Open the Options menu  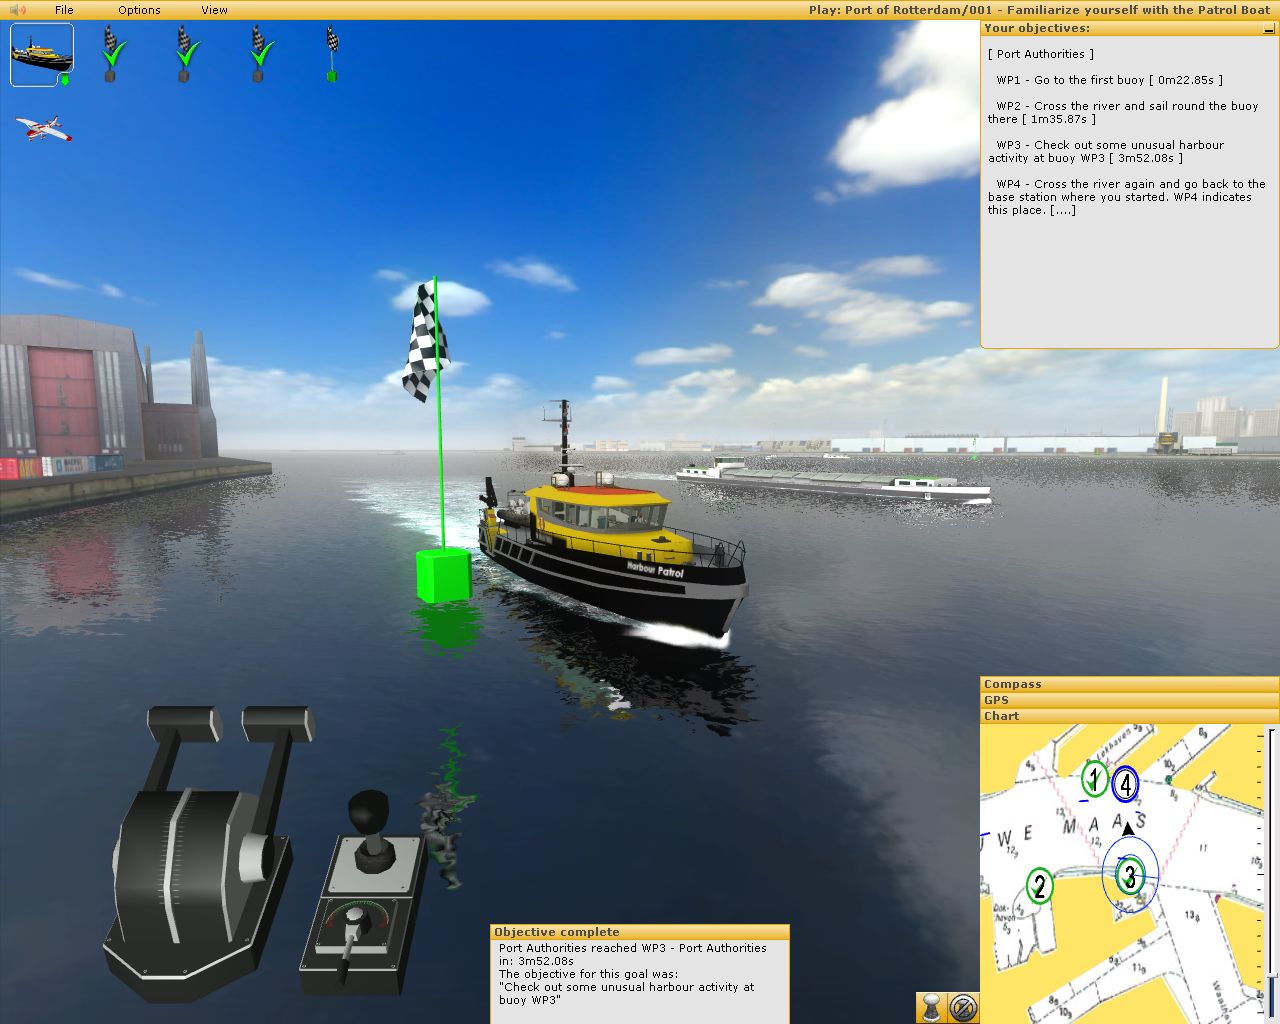tap(139, 10)
